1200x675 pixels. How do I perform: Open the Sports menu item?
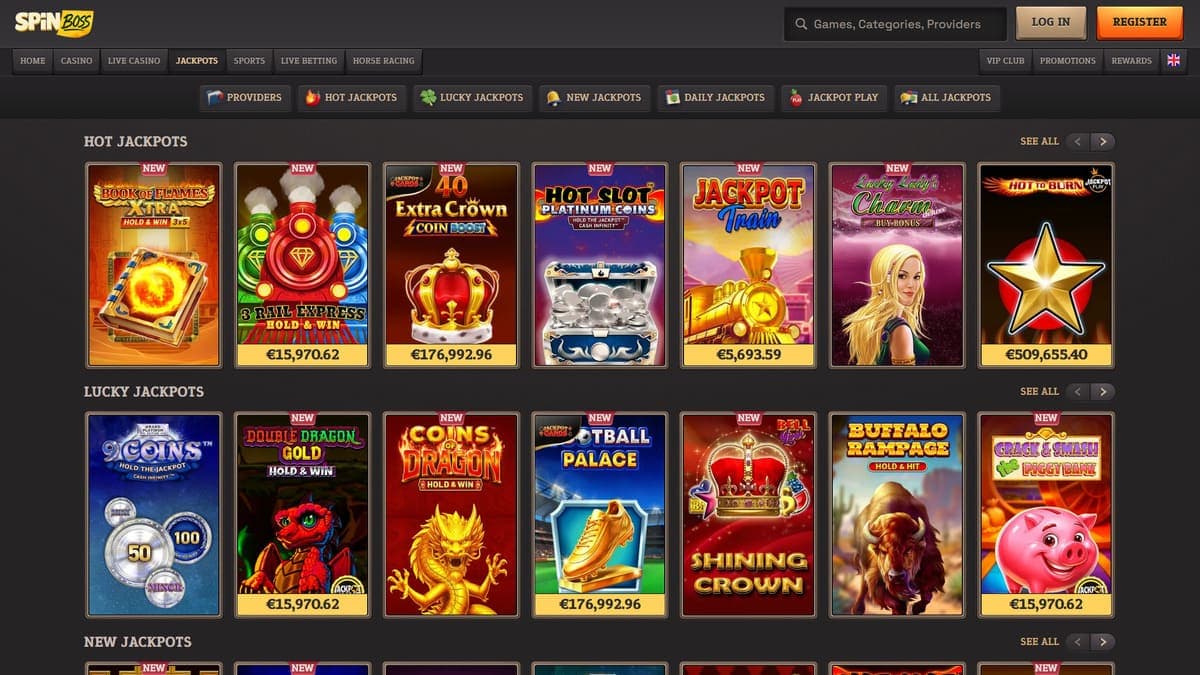(x=250, y=61)
